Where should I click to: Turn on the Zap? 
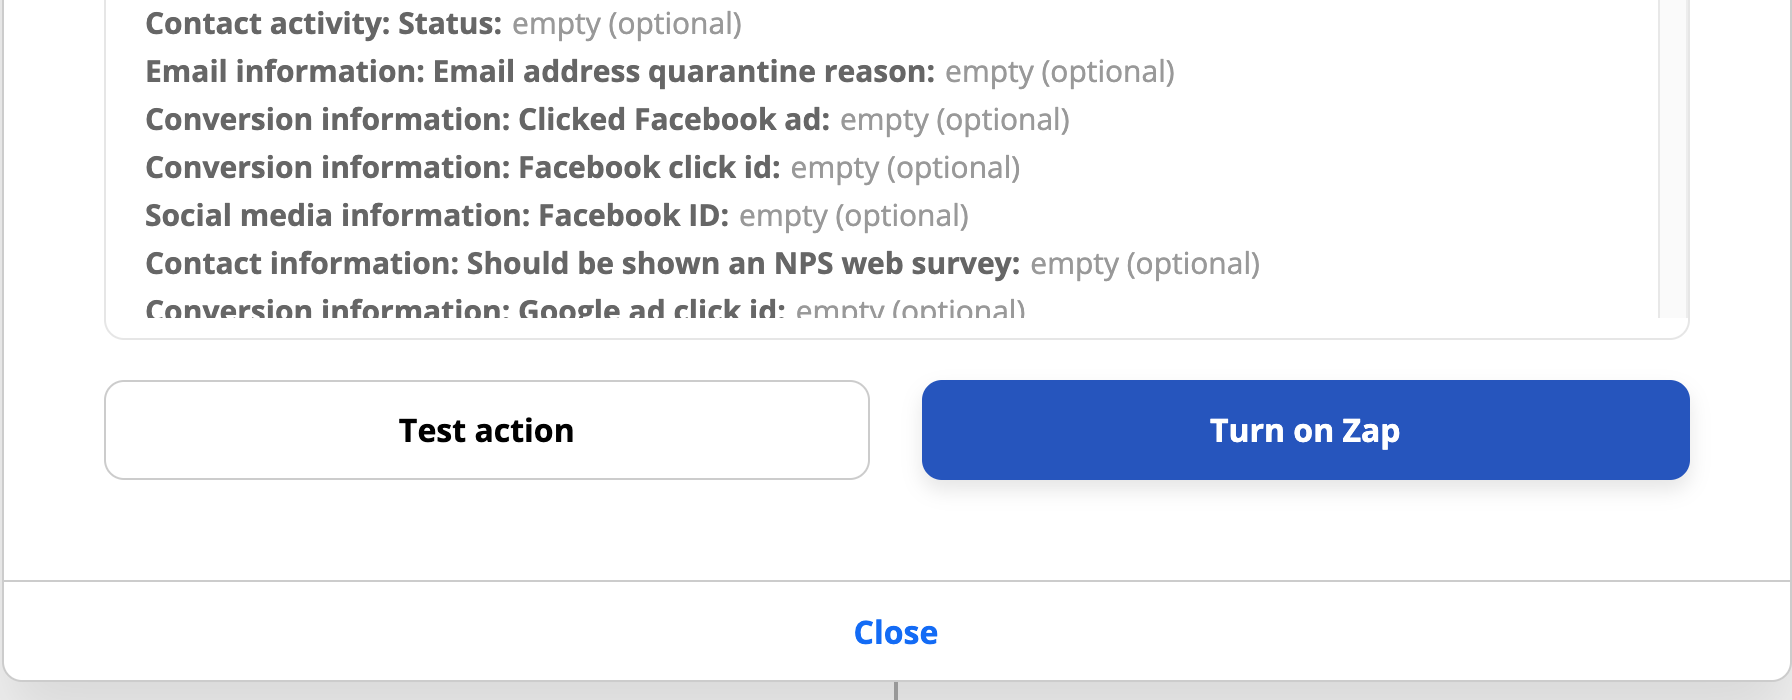click(x=1305, y=430)
